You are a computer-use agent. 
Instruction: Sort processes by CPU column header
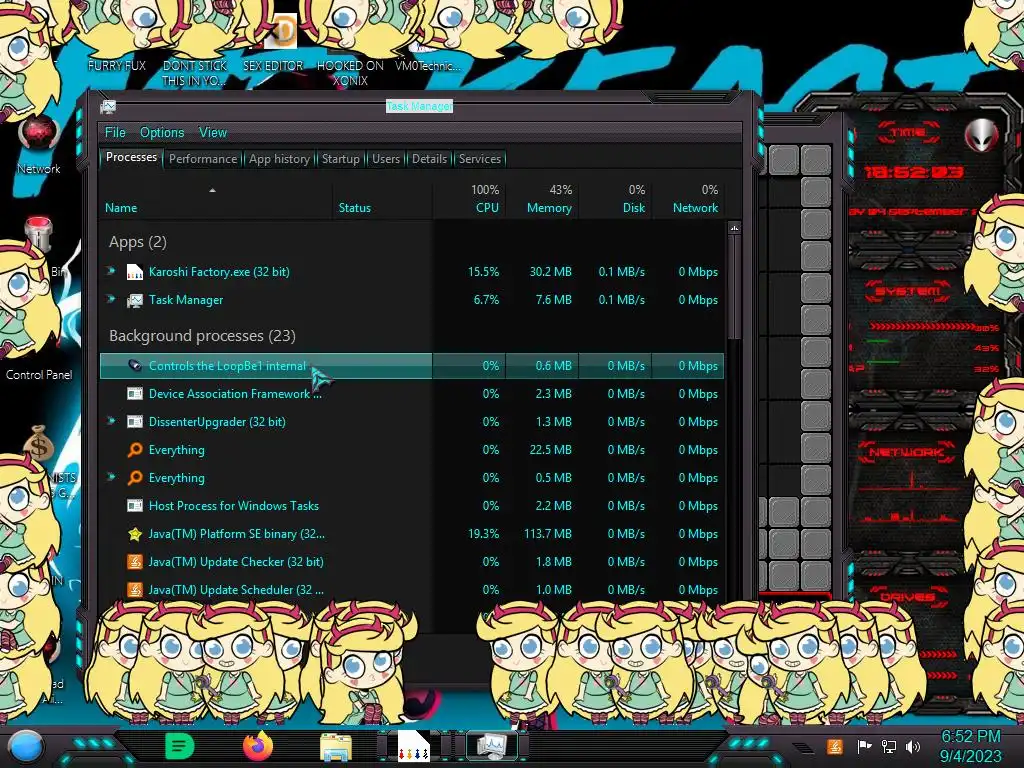click(469, 199)
